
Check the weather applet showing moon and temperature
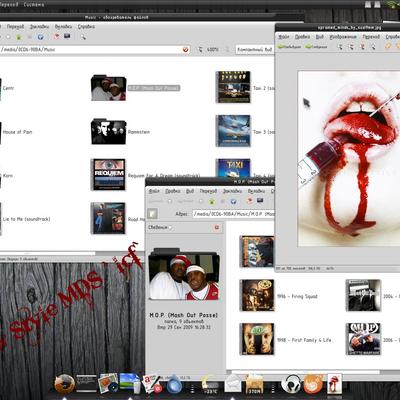point(210,384)
